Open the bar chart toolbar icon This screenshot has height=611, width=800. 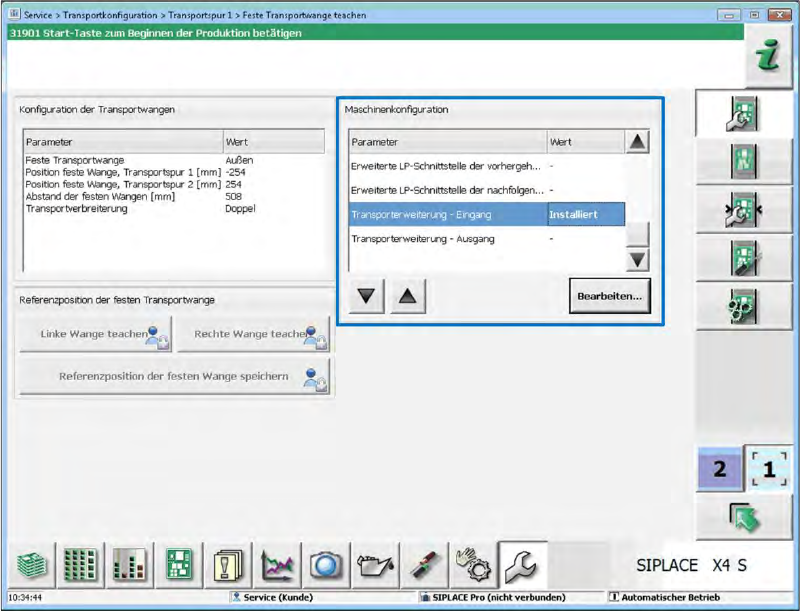[130, 565]
